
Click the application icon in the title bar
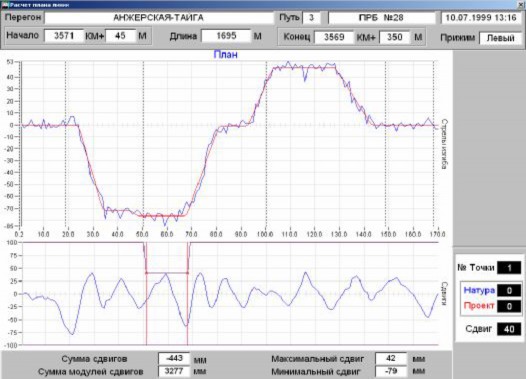pyautogui.click(x=5, y=5)
